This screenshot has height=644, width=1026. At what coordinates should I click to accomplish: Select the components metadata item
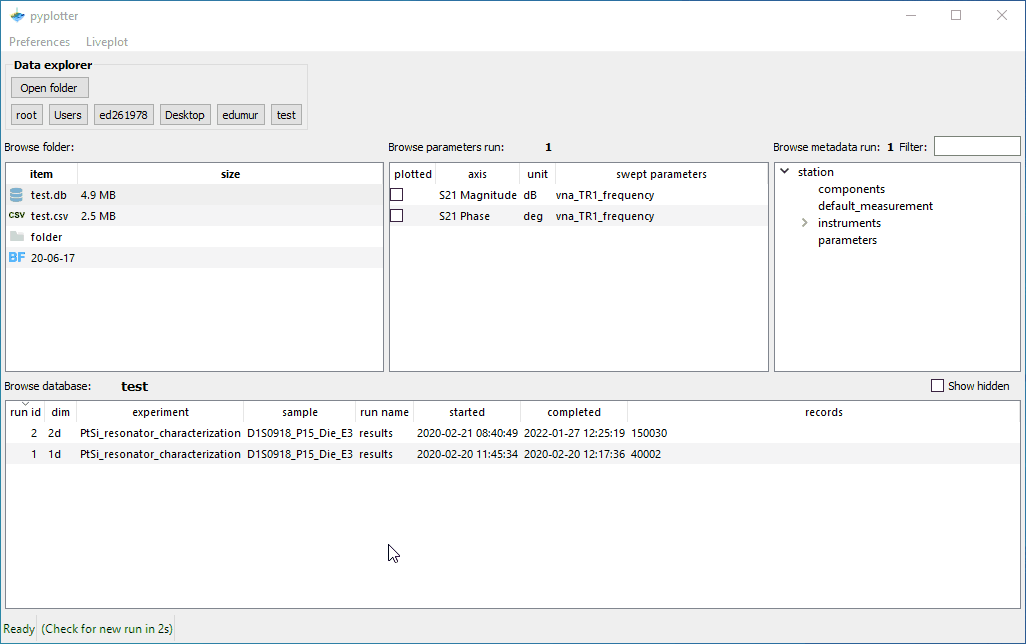[x=851, y=189]
